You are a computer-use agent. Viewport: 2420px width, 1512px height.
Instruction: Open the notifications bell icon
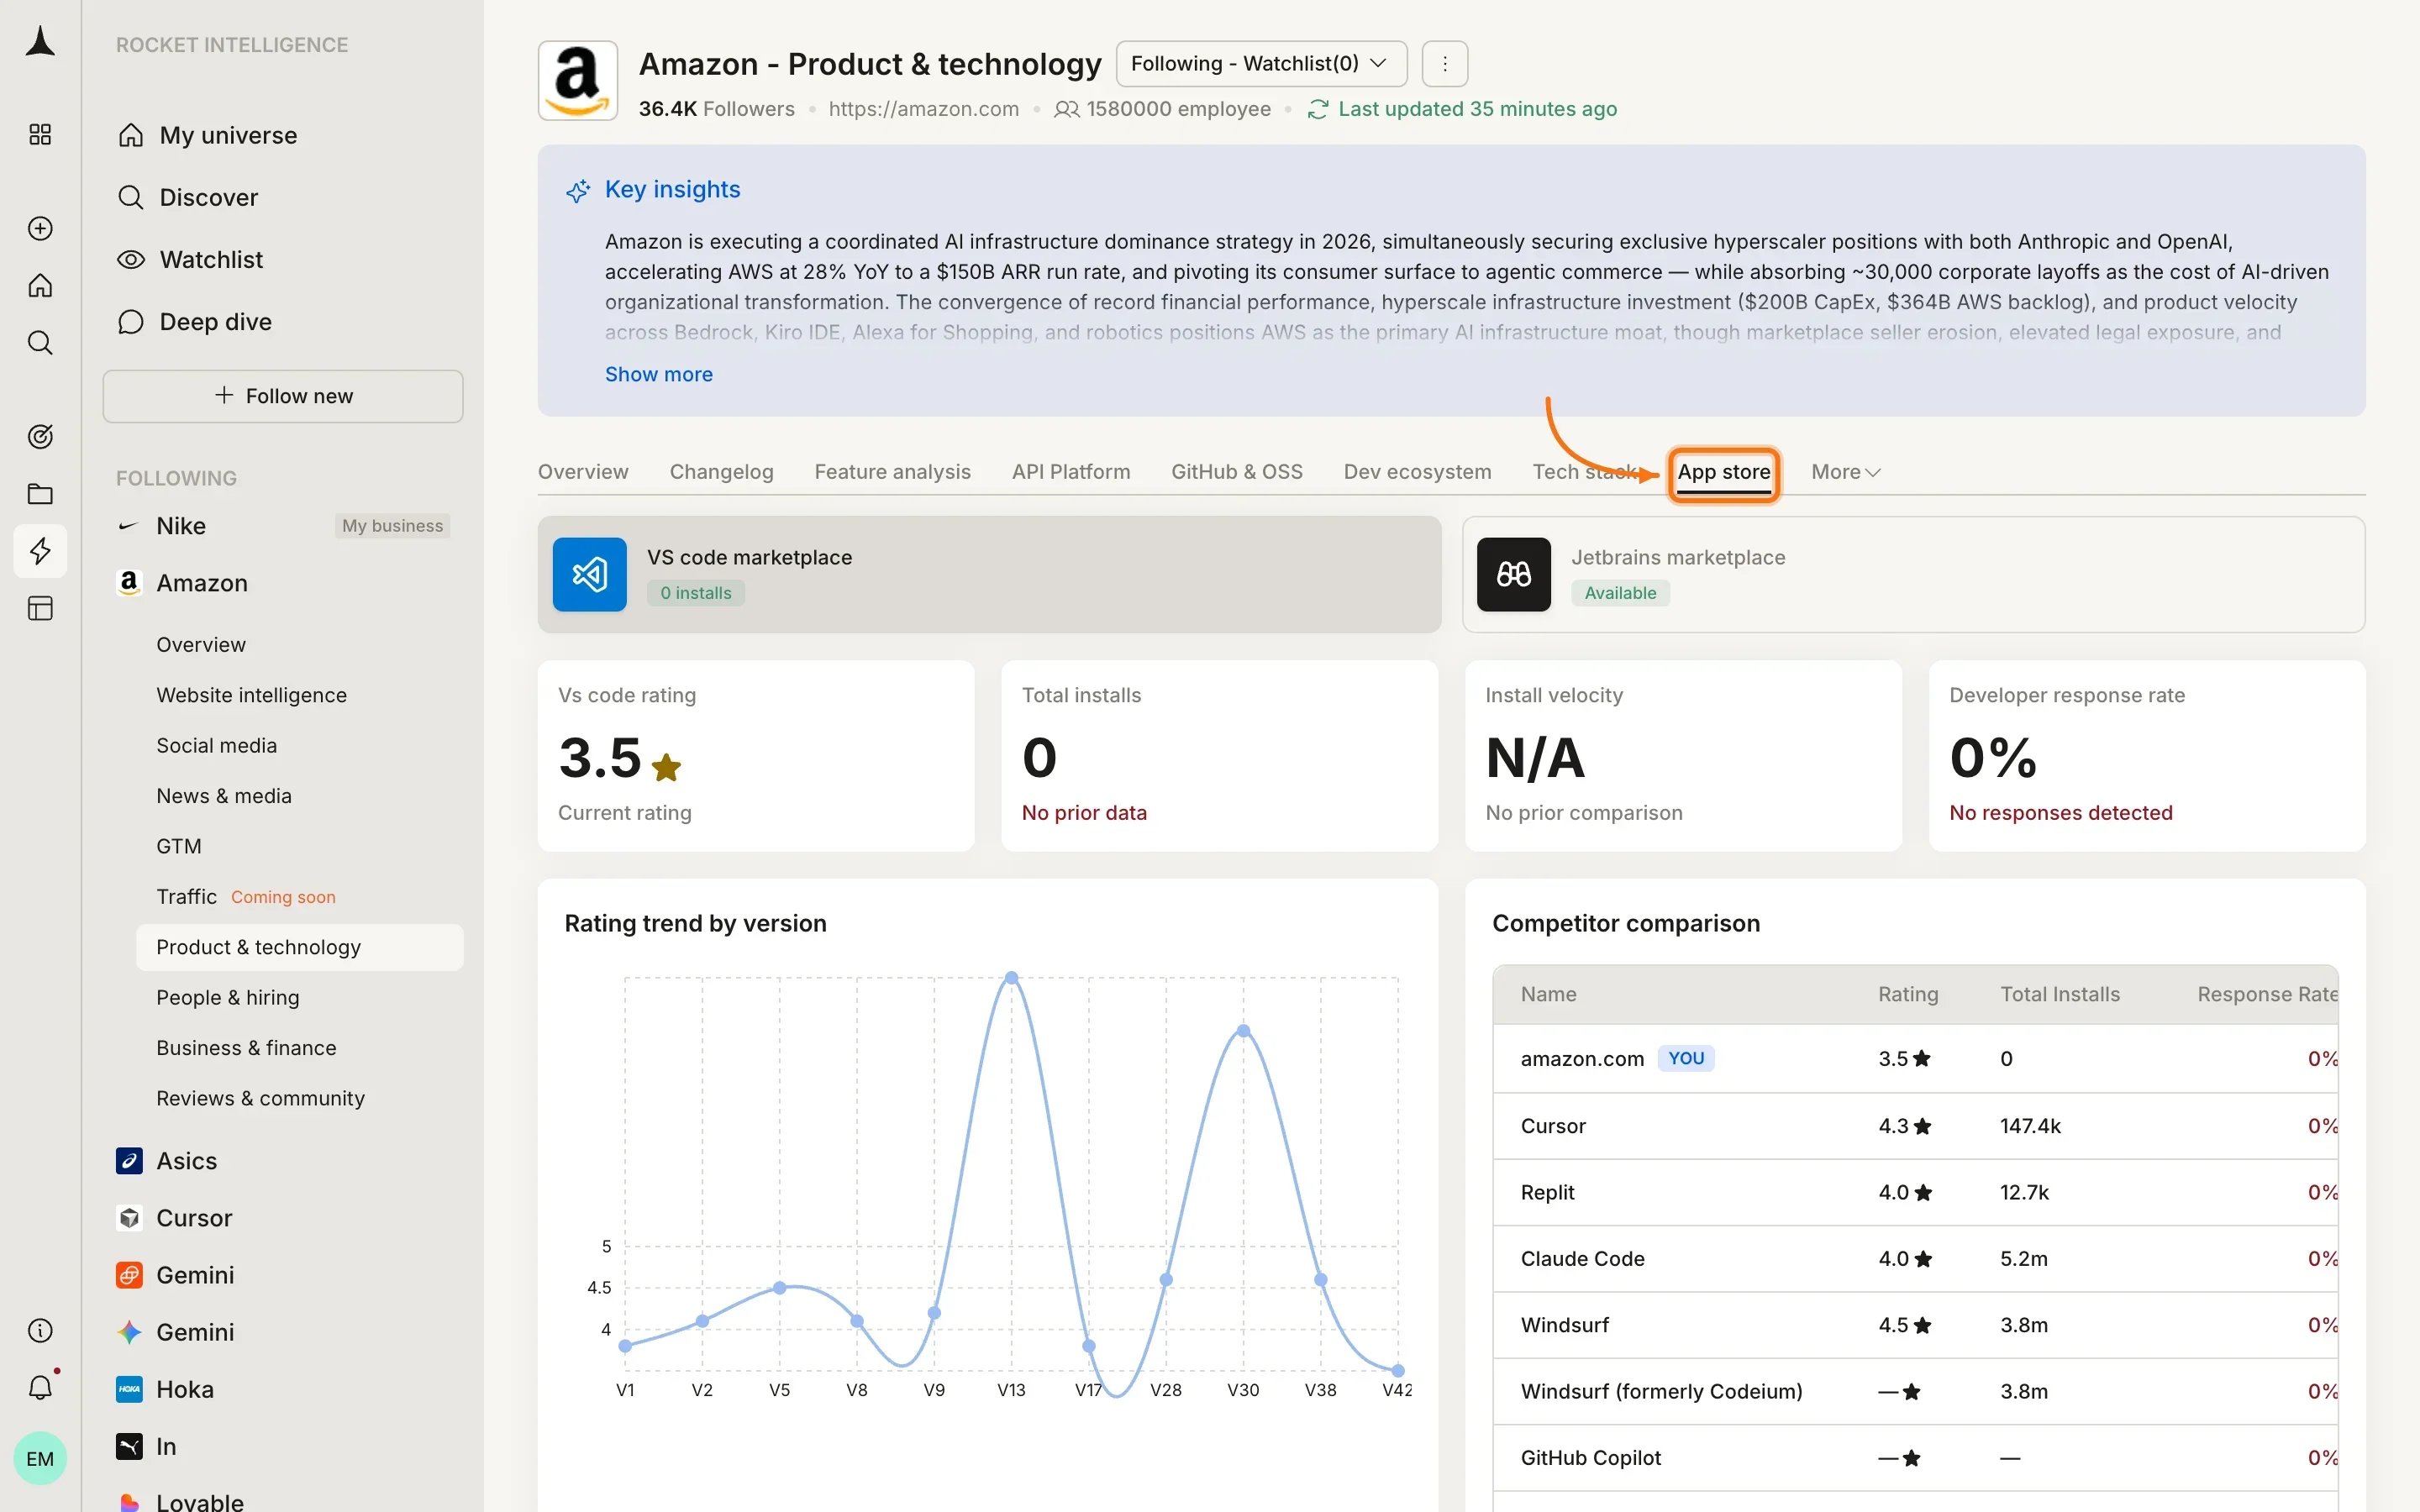(40, 1387)
